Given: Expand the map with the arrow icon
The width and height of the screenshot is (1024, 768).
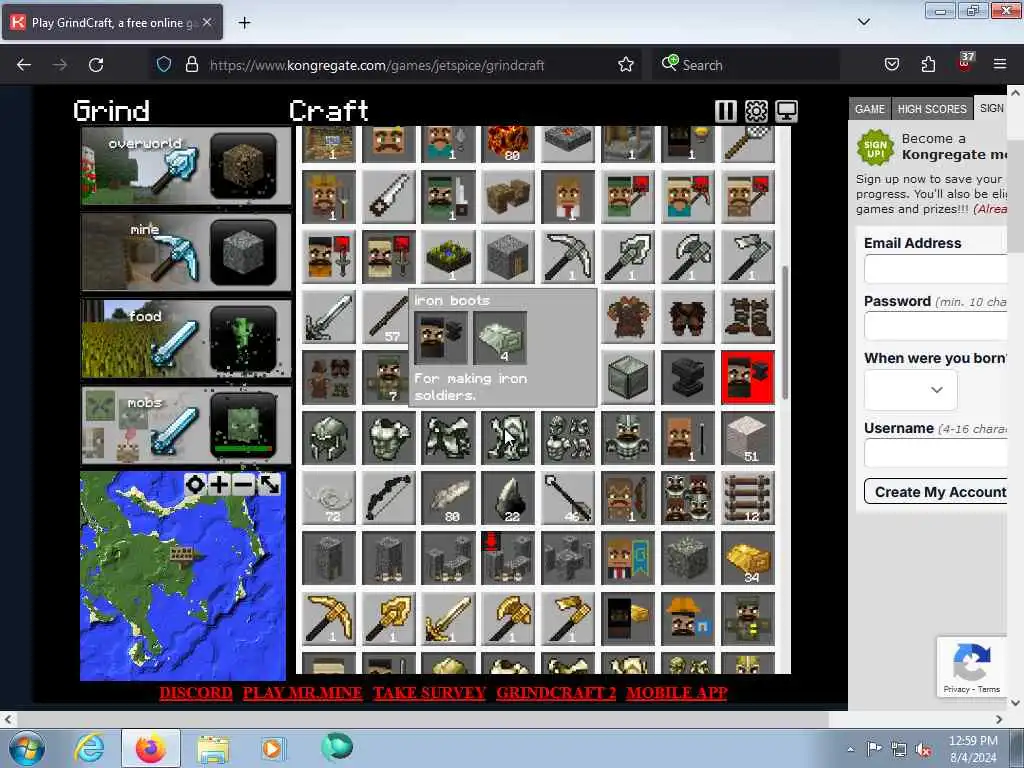Looking at the screenshot, I should pos(269,485).
